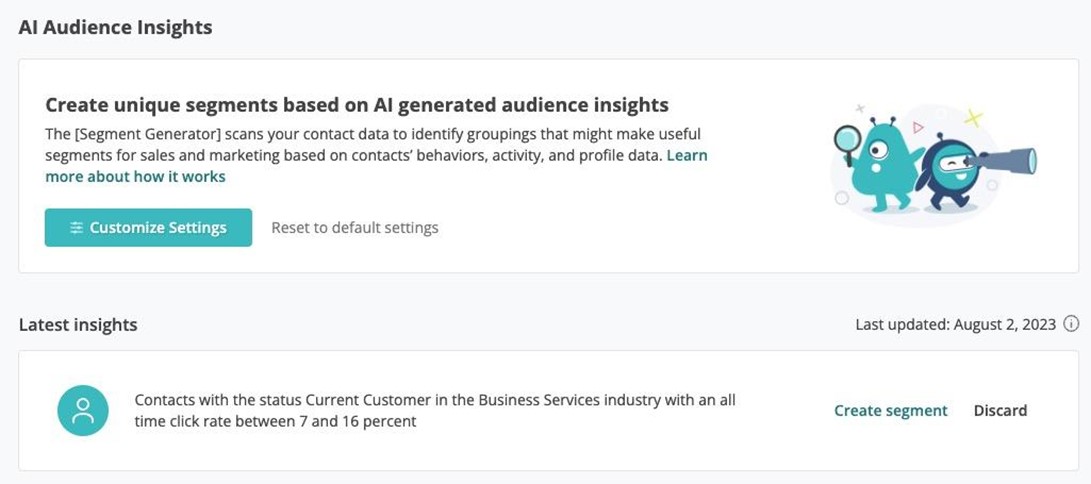Click the teal contact avatar icon
Screen dimensions: 1091x484
pyautogui.click(x=83, y=411)
